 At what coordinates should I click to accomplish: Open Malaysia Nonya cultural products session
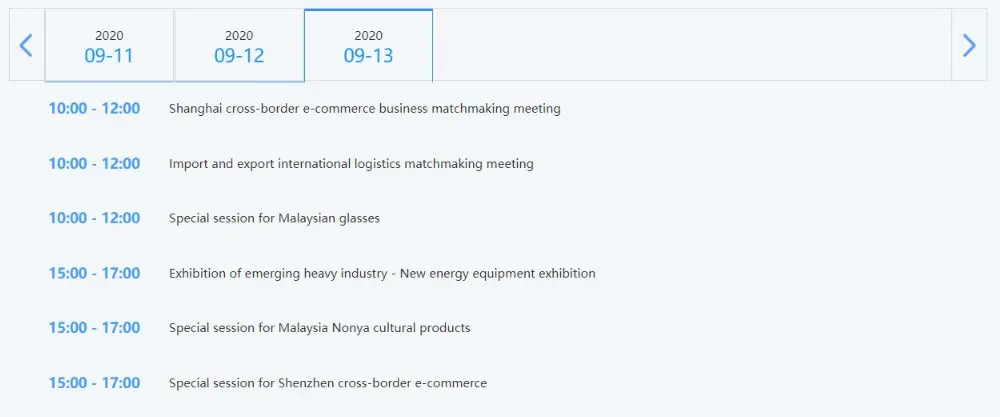click(x=319, y=328)
